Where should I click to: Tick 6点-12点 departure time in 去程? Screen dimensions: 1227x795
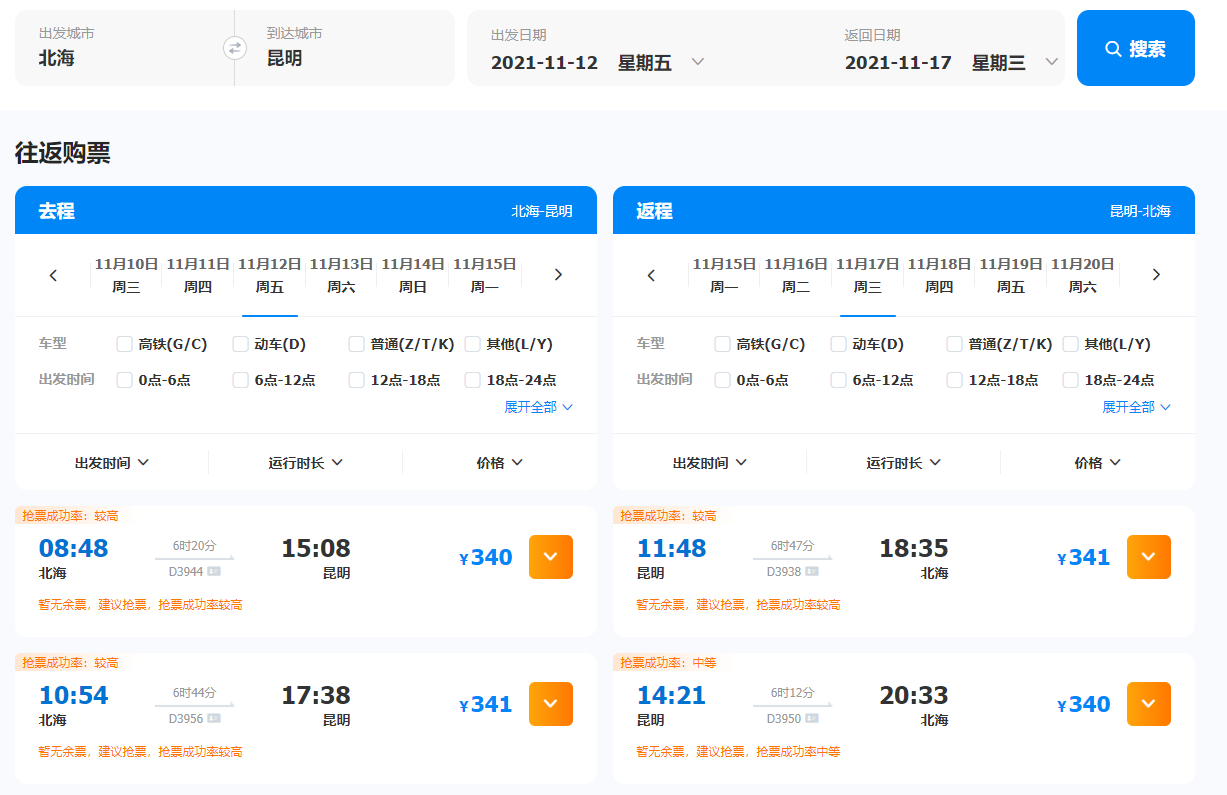click(x=241, y=380)
